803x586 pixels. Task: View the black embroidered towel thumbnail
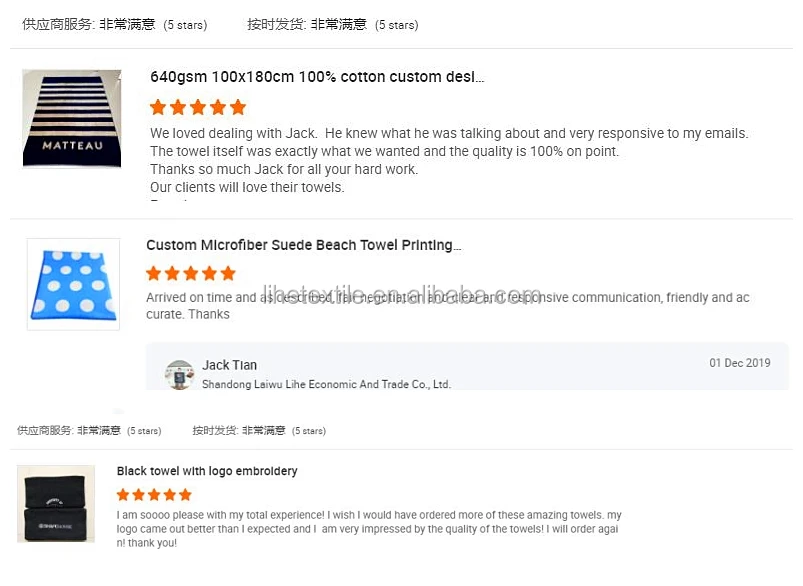tap(56, 504)
